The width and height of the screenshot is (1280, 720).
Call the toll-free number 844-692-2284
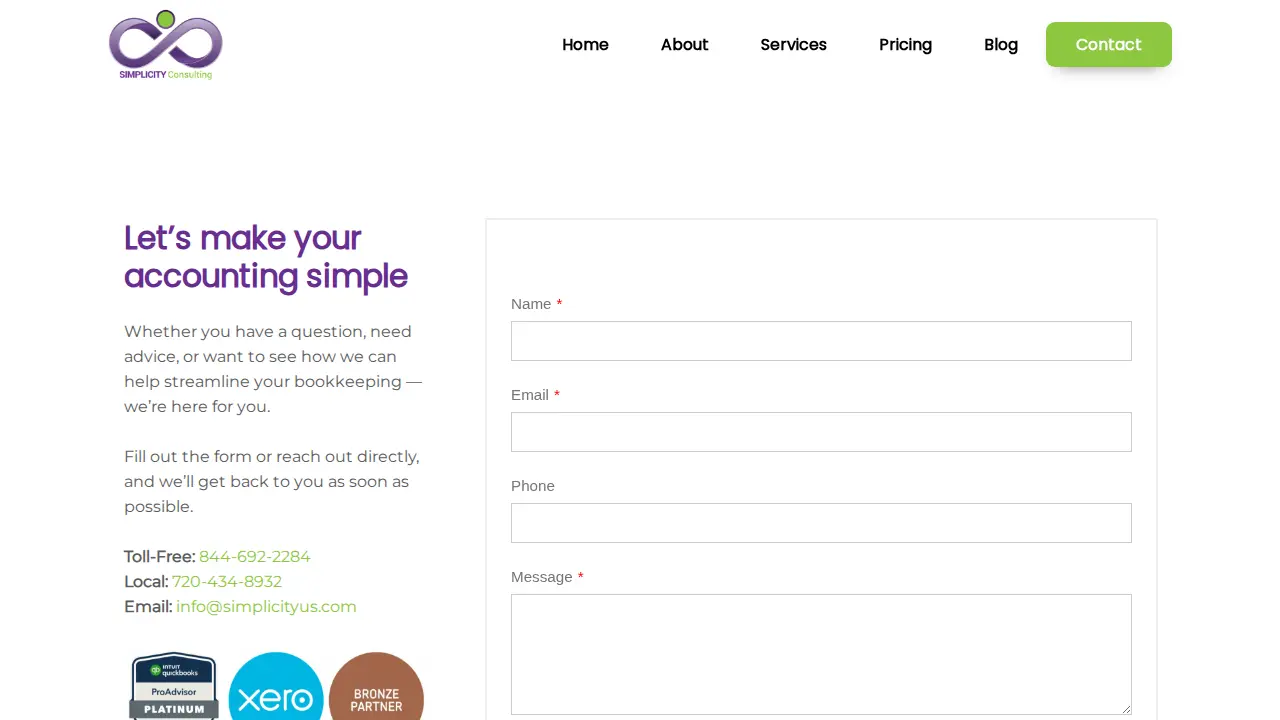point(254,556)
